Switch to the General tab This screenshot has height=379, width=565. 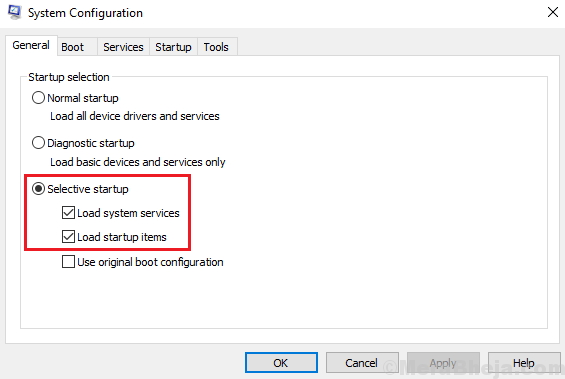[x=31, y=45]
